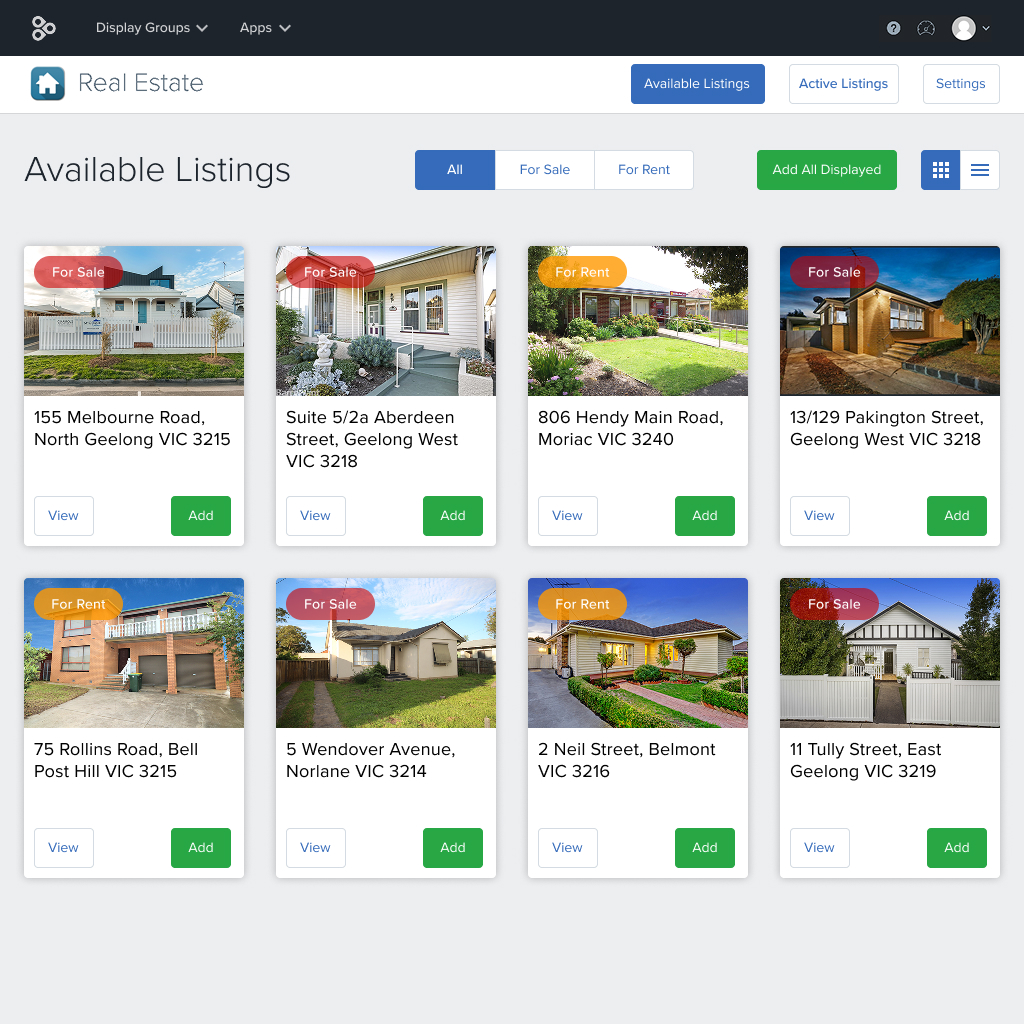Switch to grid view layout
This screenshot has width=1024, height=1024.
(x=940, y=170)
